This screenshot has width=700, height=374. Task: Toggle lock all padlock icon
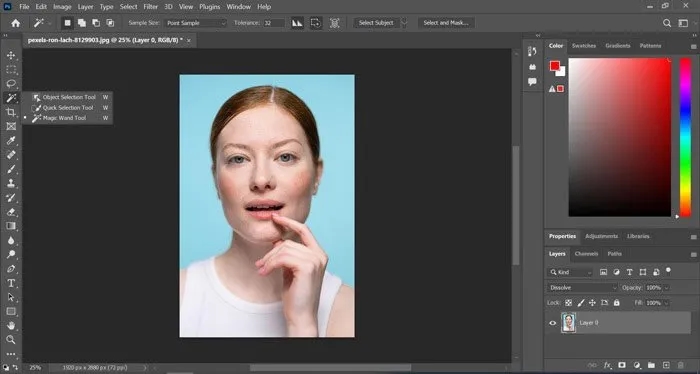pos(617,303)
